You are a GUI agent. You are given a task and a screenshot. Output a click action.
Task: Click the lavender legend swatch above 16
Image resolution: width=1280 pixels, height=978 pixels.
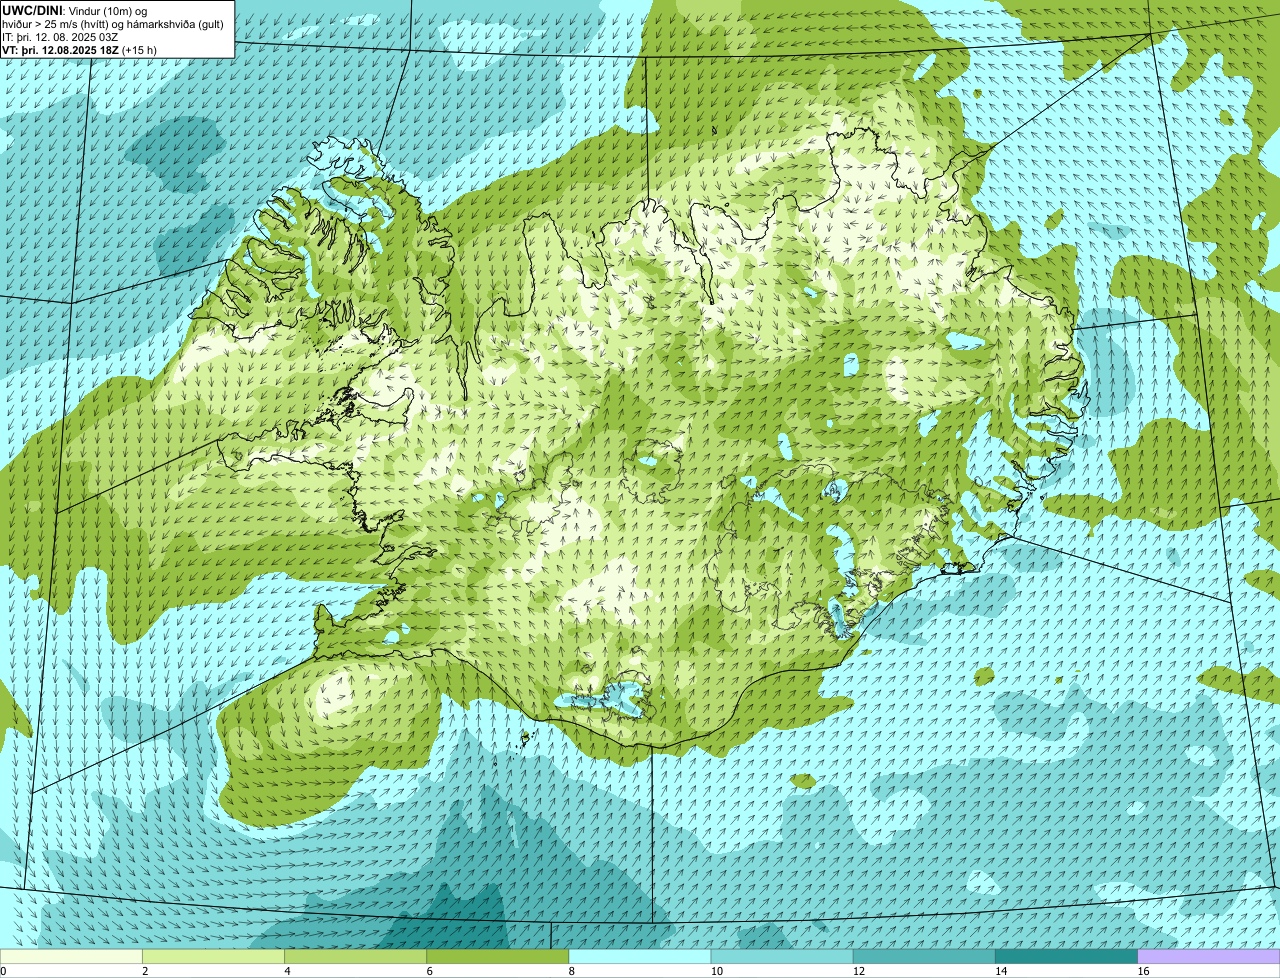click(1209, 957)
